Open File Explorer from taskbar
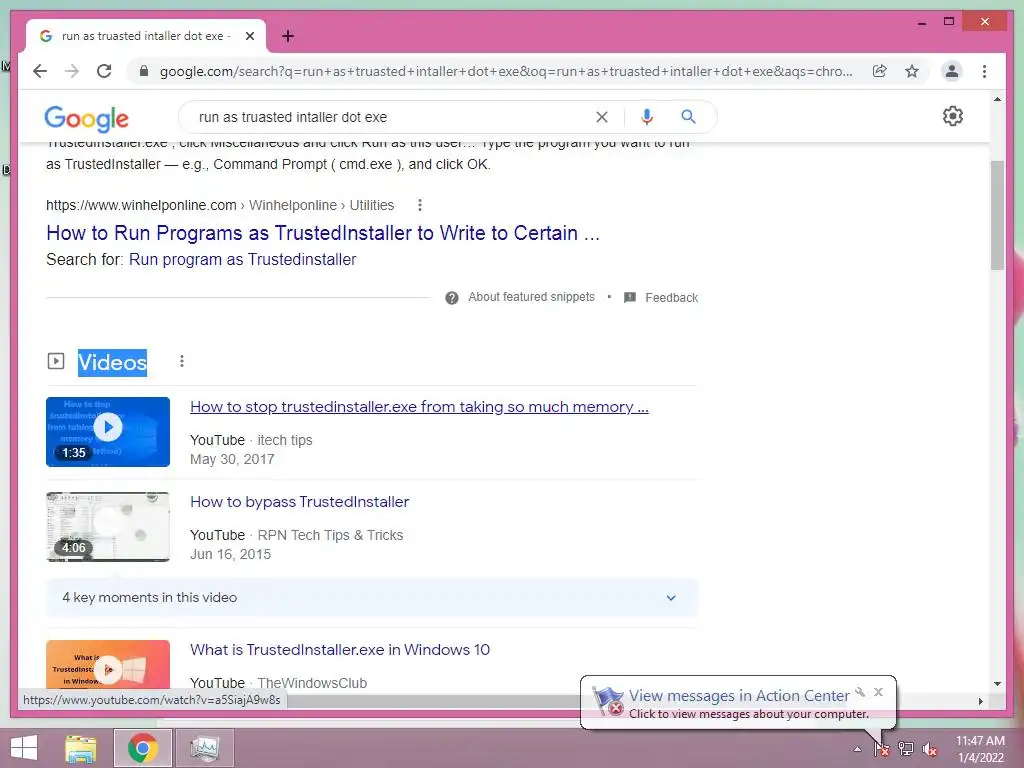Viewport: 1024px width, 768px height. click(x=80, y=748)
